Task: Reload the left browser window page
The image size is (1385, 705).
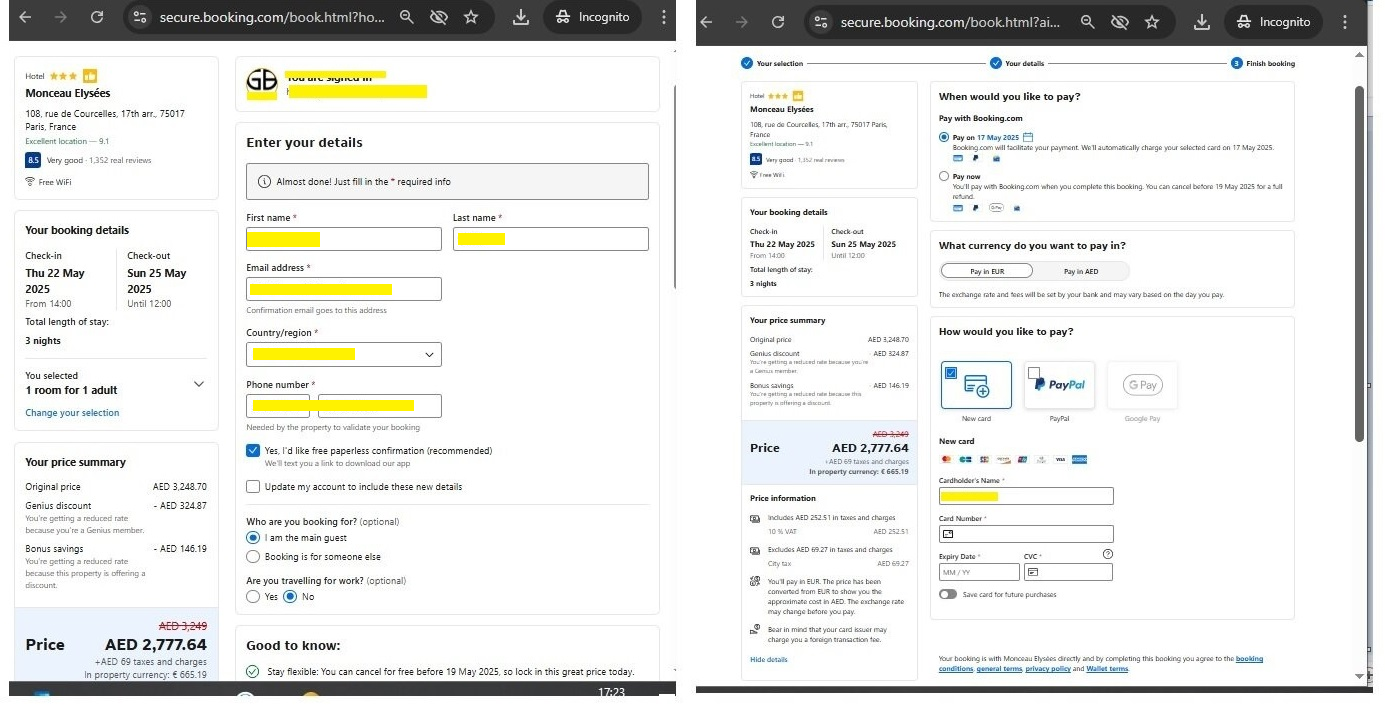Action: (x=96, y=17)
